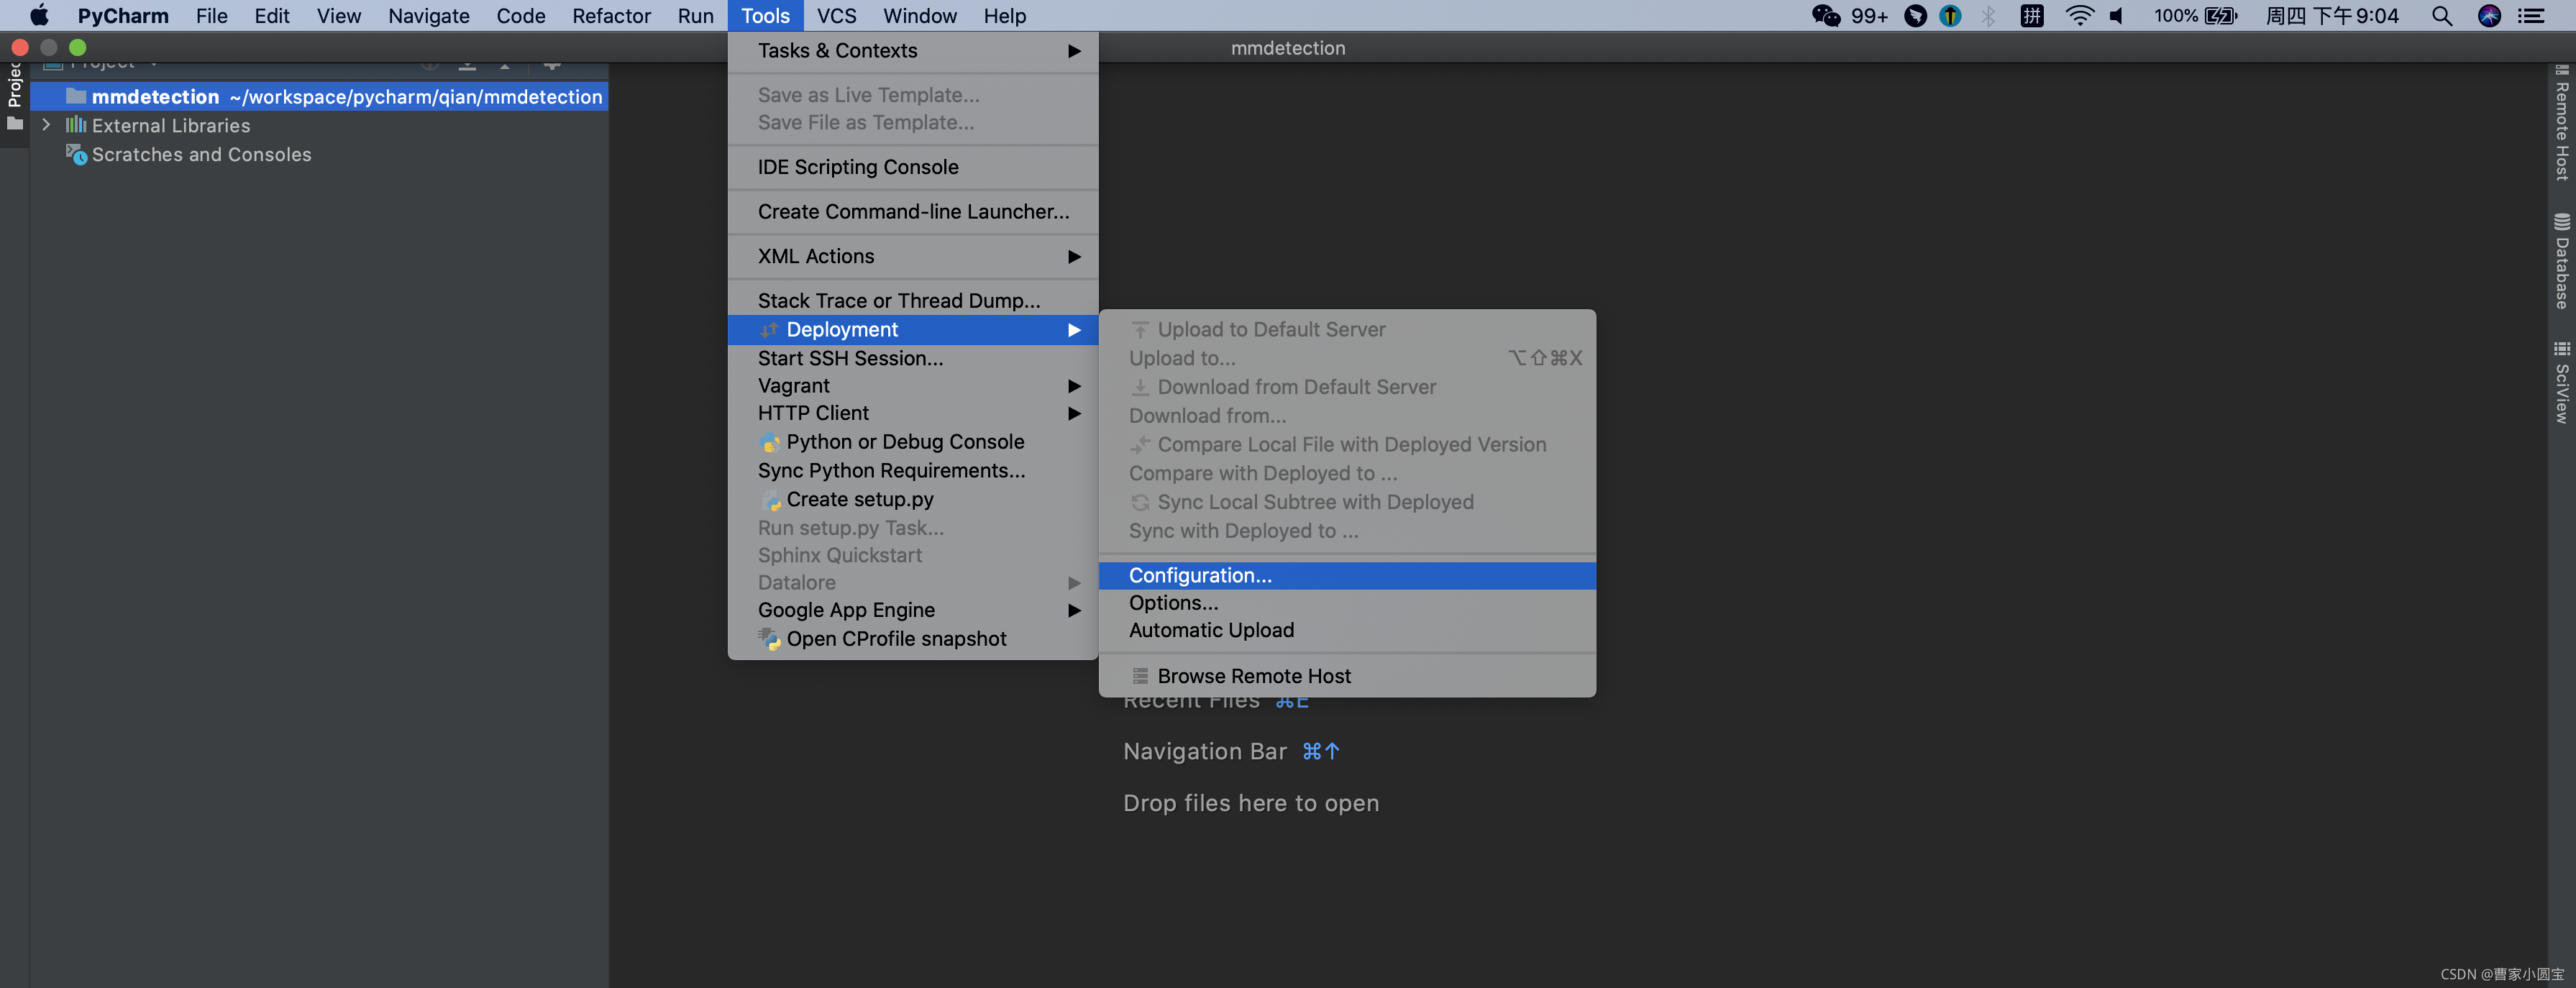Click the Wi-Fi status icon

[2079, 16]
